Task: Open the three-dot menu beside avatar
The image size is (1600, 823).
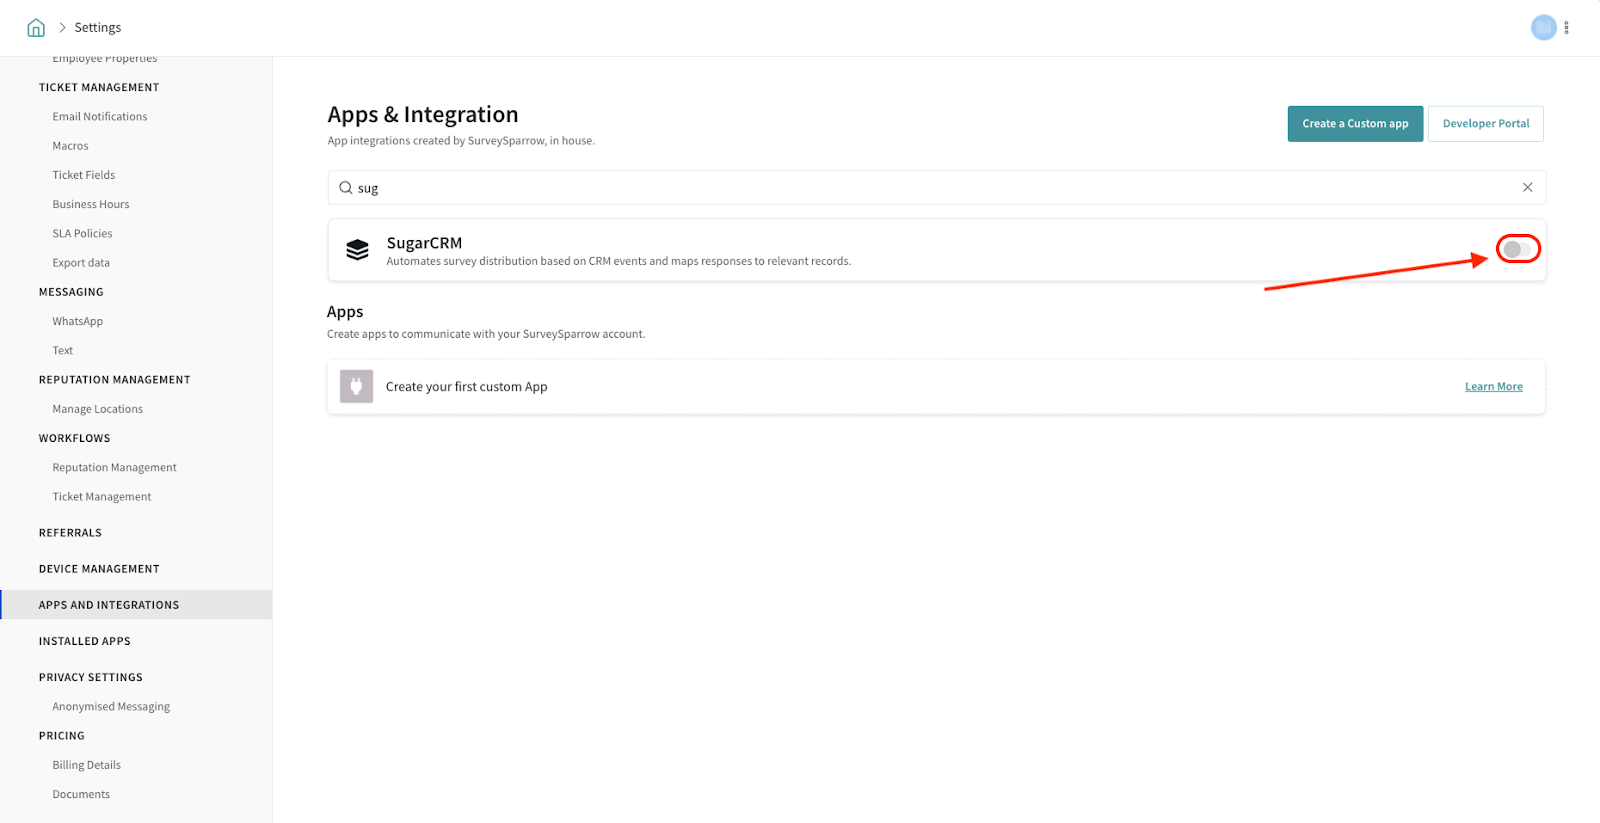Action: coord(1566,28)
